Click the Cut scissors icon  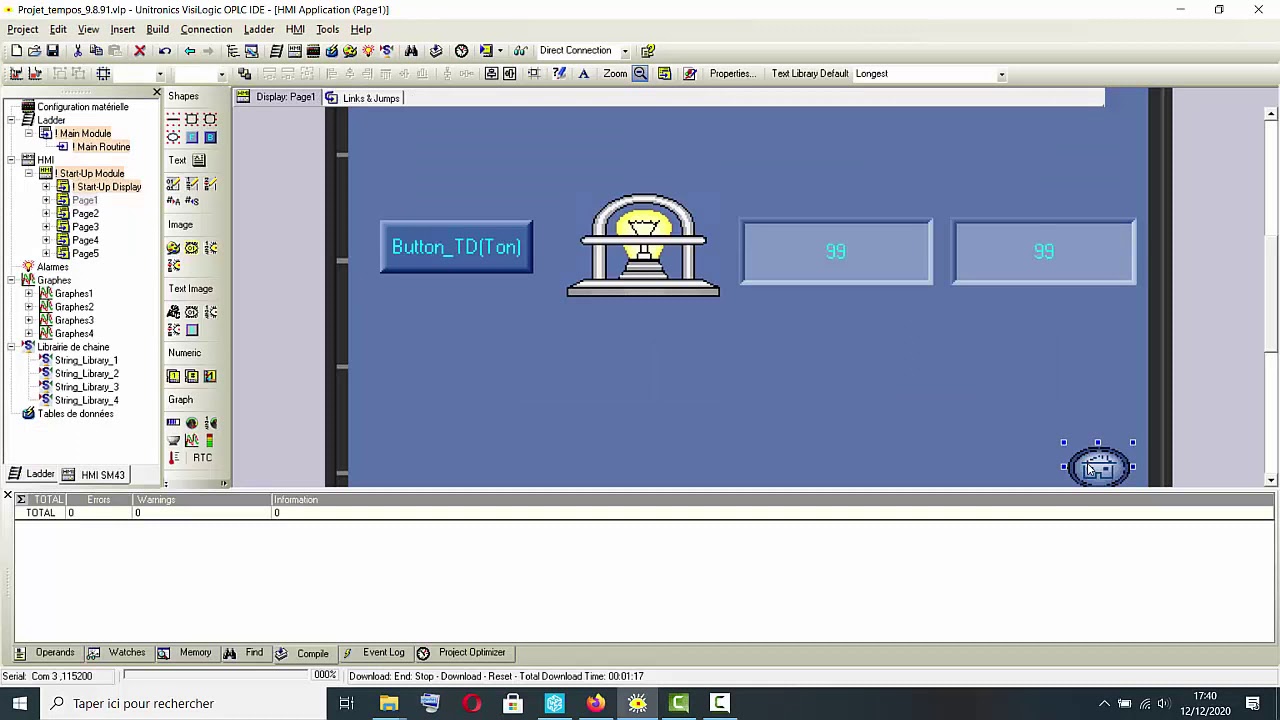coord(78,50)
